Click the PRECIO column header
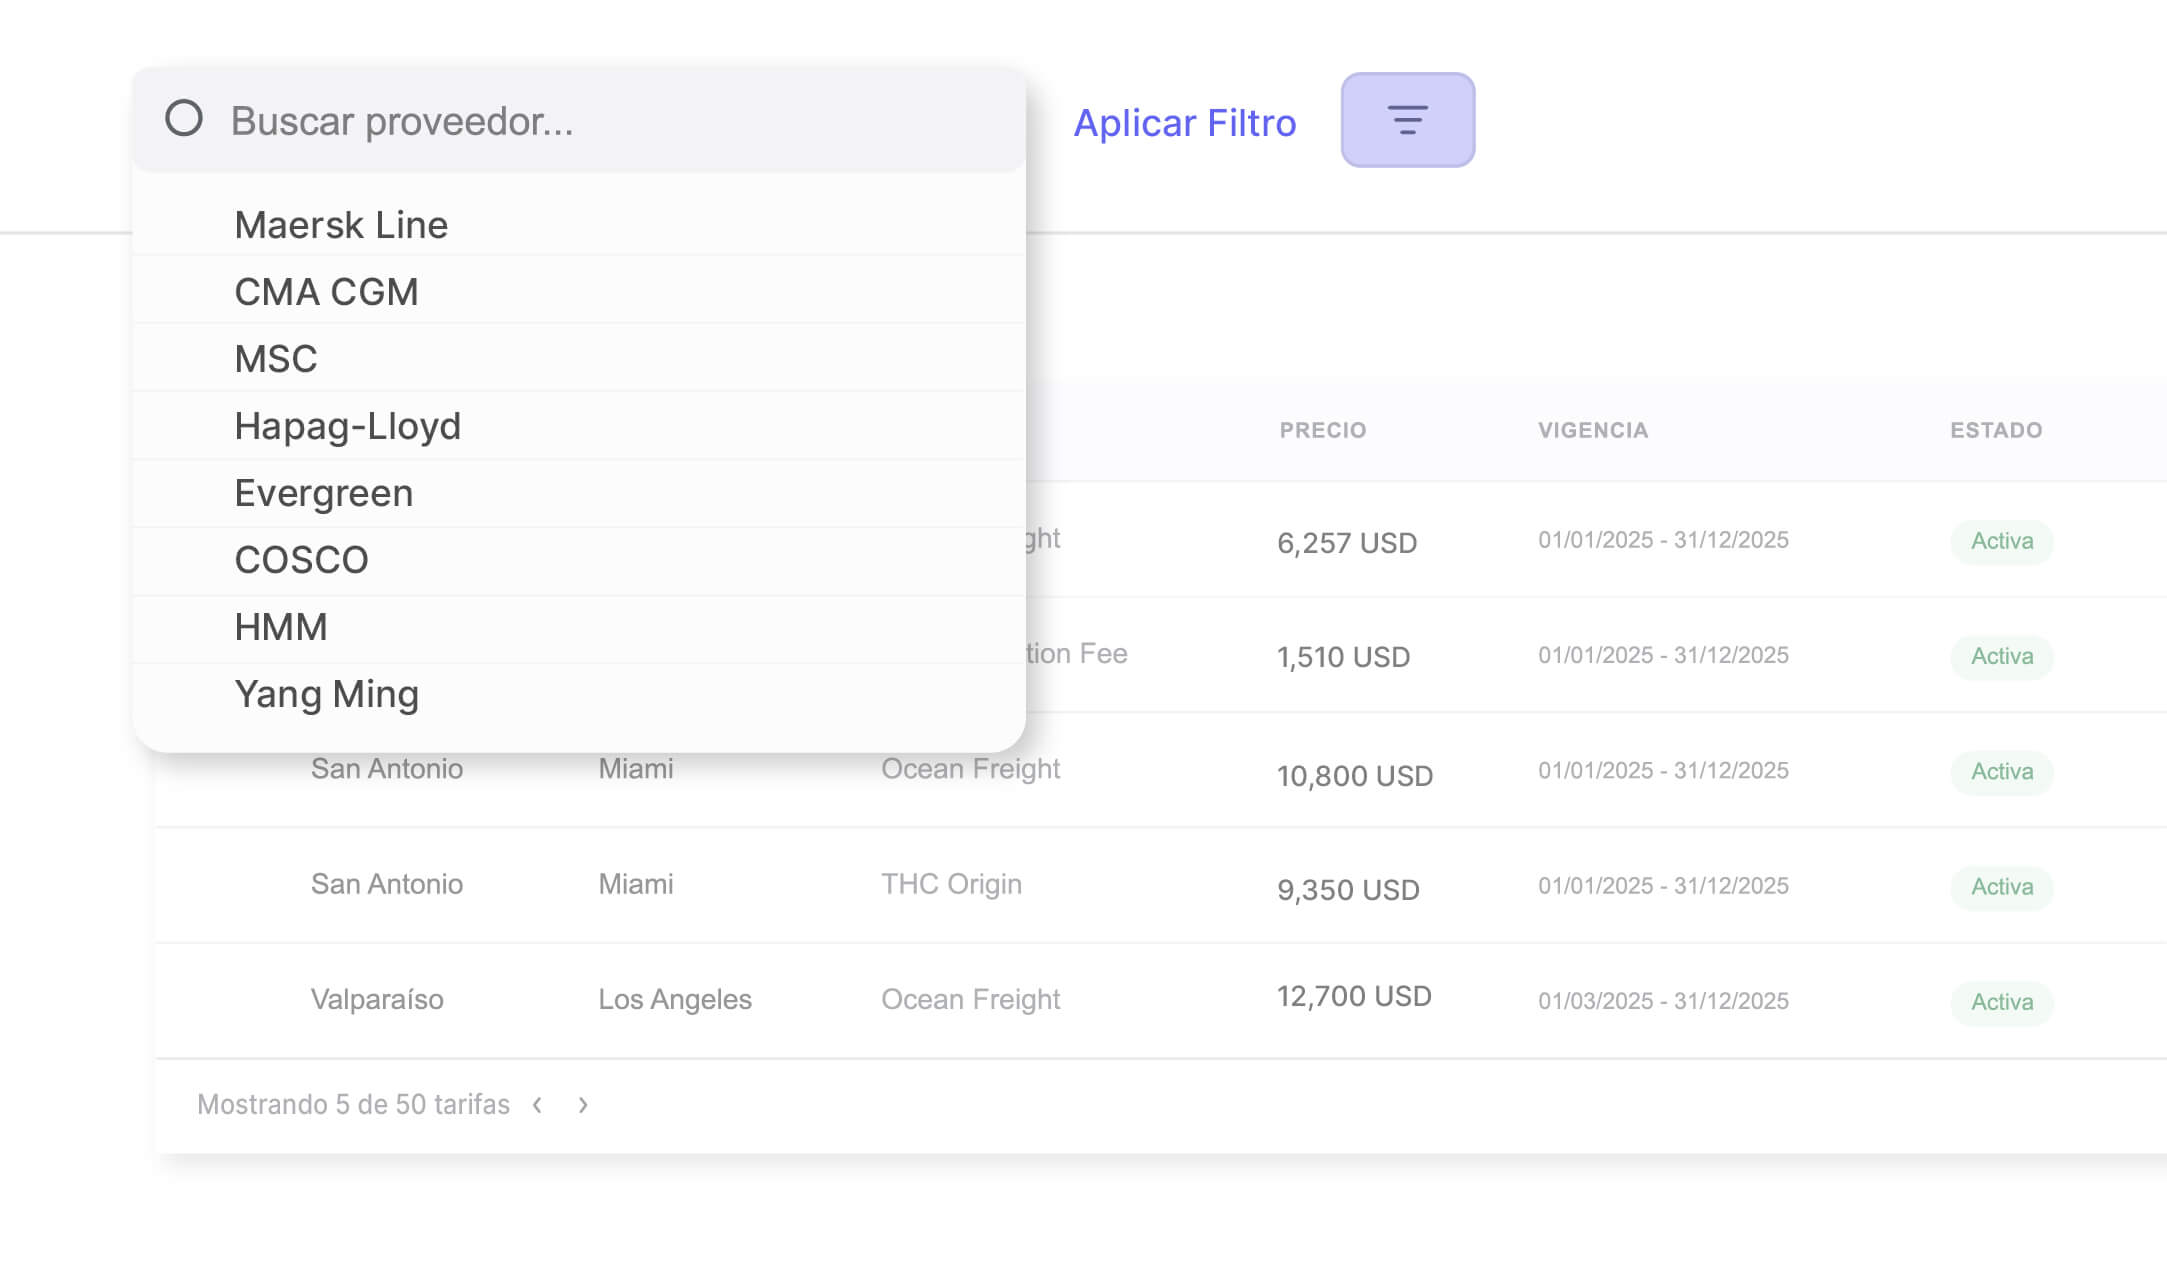 pyautogui.click(x=1322, y=430)
